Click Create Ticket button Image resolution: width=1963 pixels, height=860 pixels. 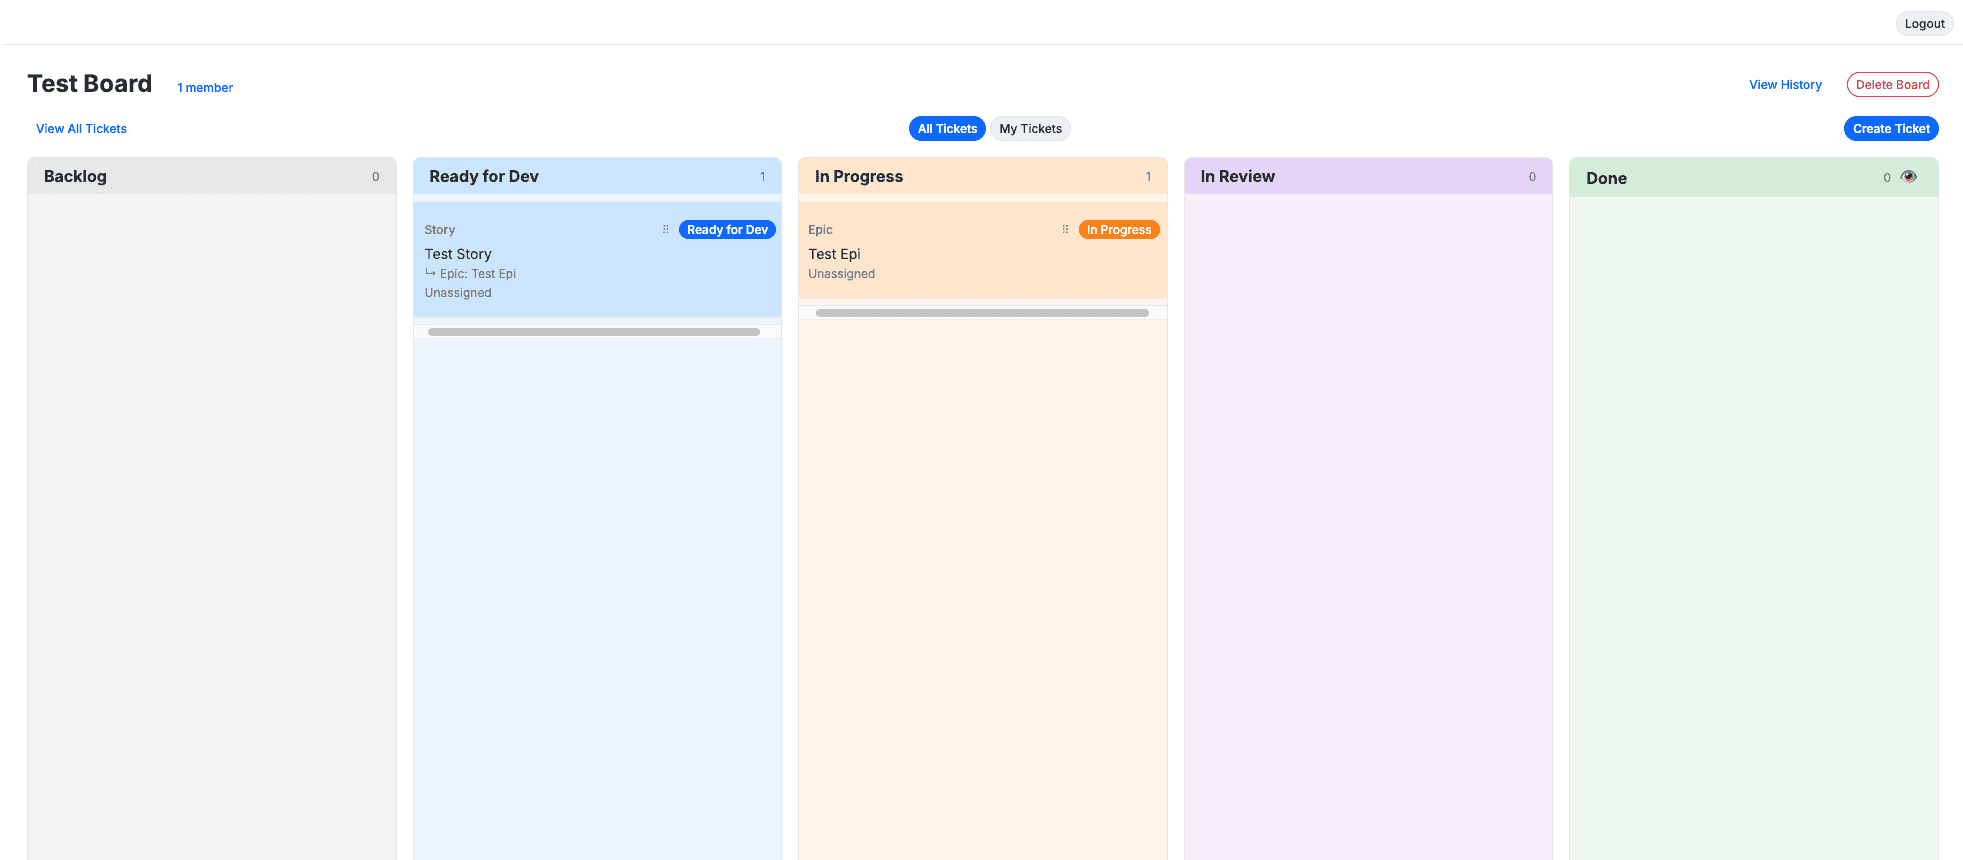[1891, 129]
